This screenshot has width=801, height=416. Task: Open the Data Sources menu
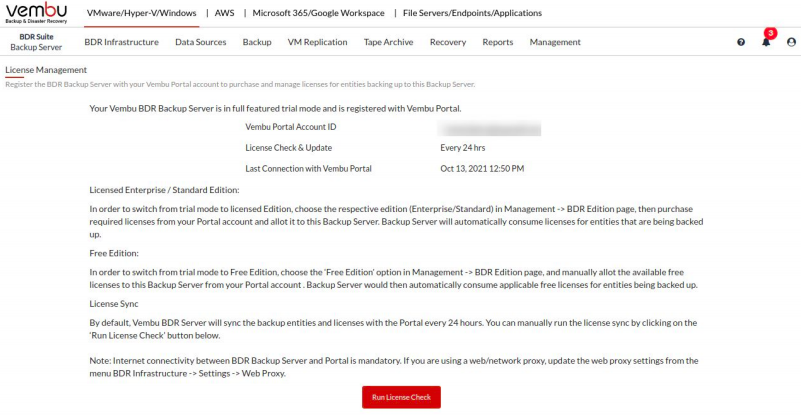(201, 42)
